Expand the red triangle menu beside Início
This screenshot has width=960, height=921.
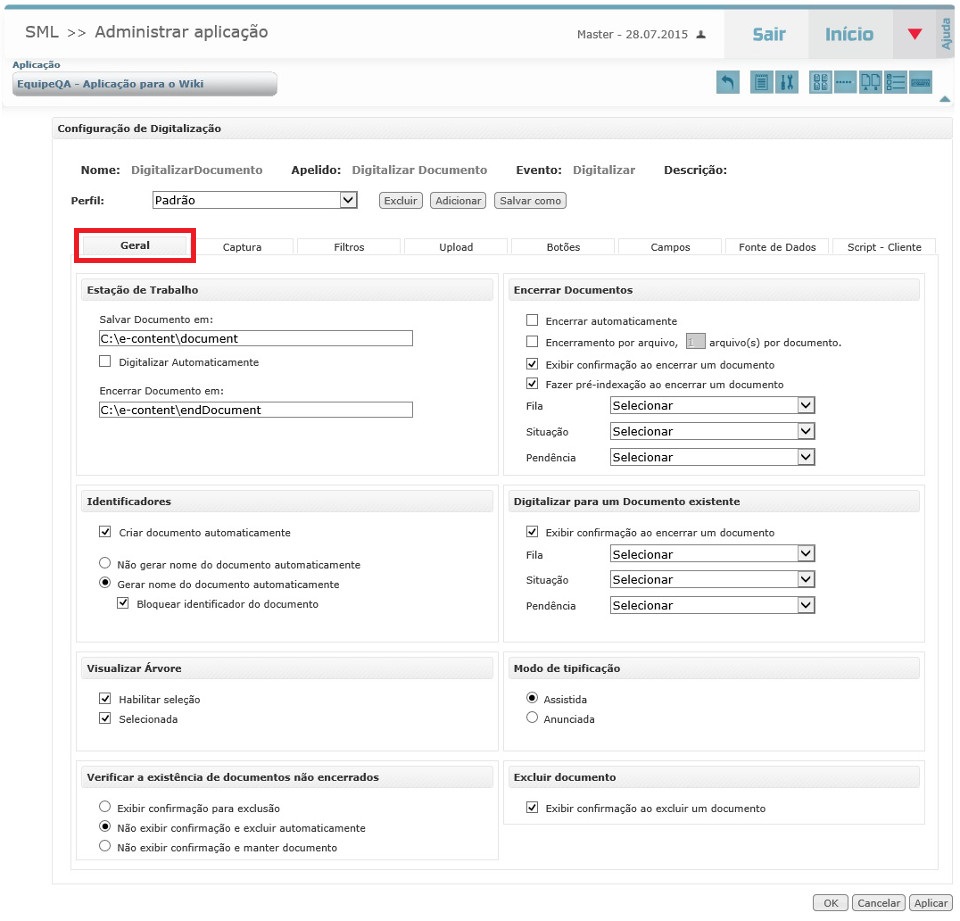[914, 35]
